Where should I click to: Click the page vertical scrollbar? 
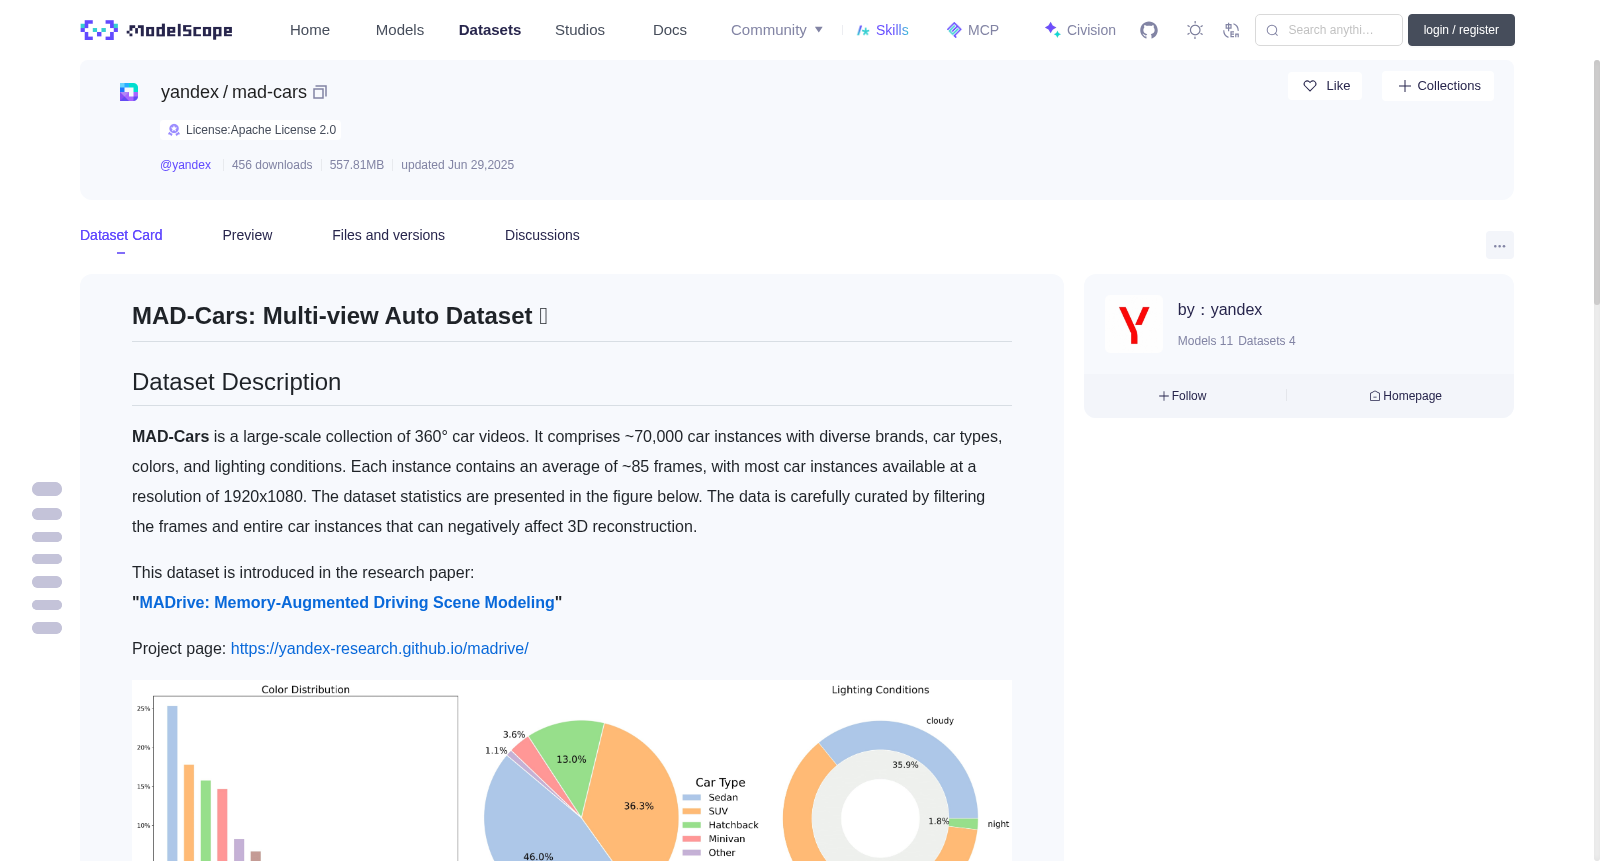coord(1596,180)
